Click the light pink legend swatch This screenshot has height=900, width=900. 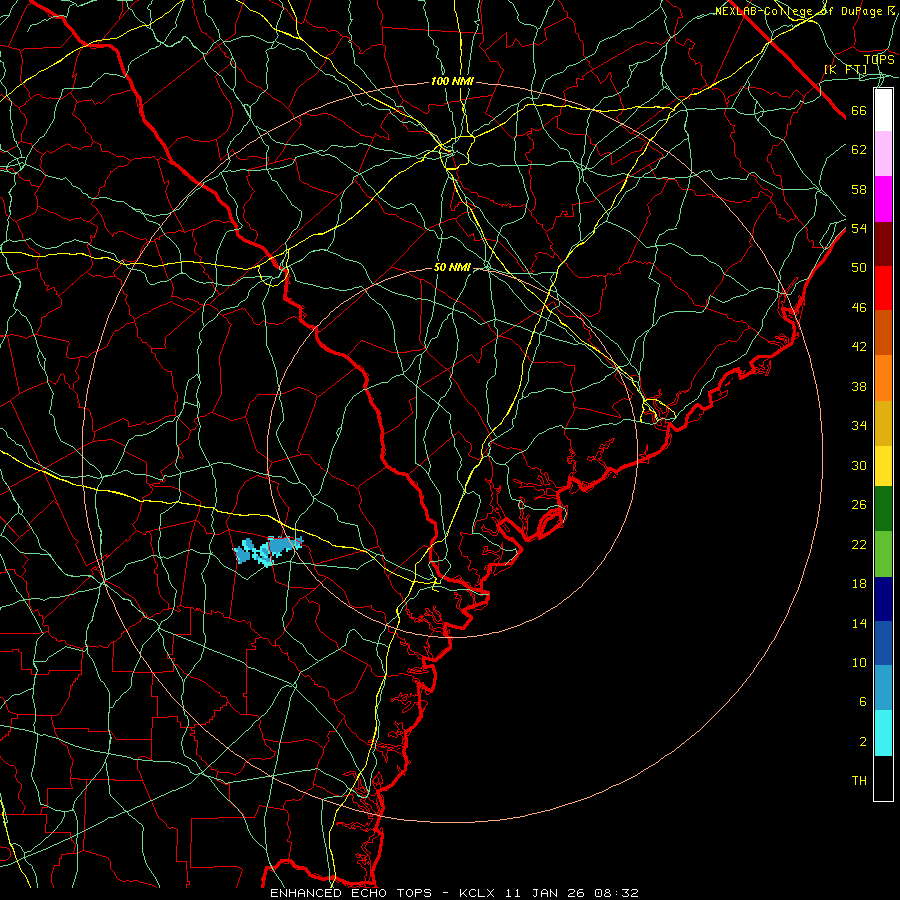[x=883, y=154]
